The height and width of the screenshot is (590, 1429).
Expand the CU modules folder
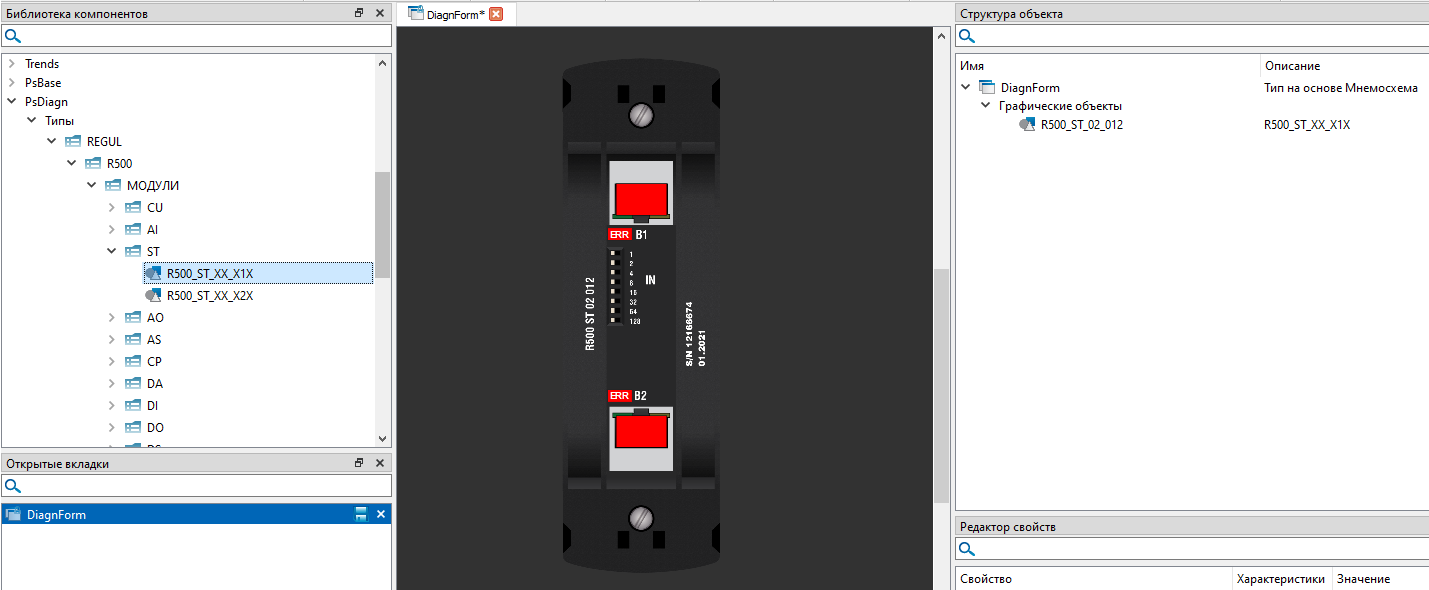[x=112, y=208]
